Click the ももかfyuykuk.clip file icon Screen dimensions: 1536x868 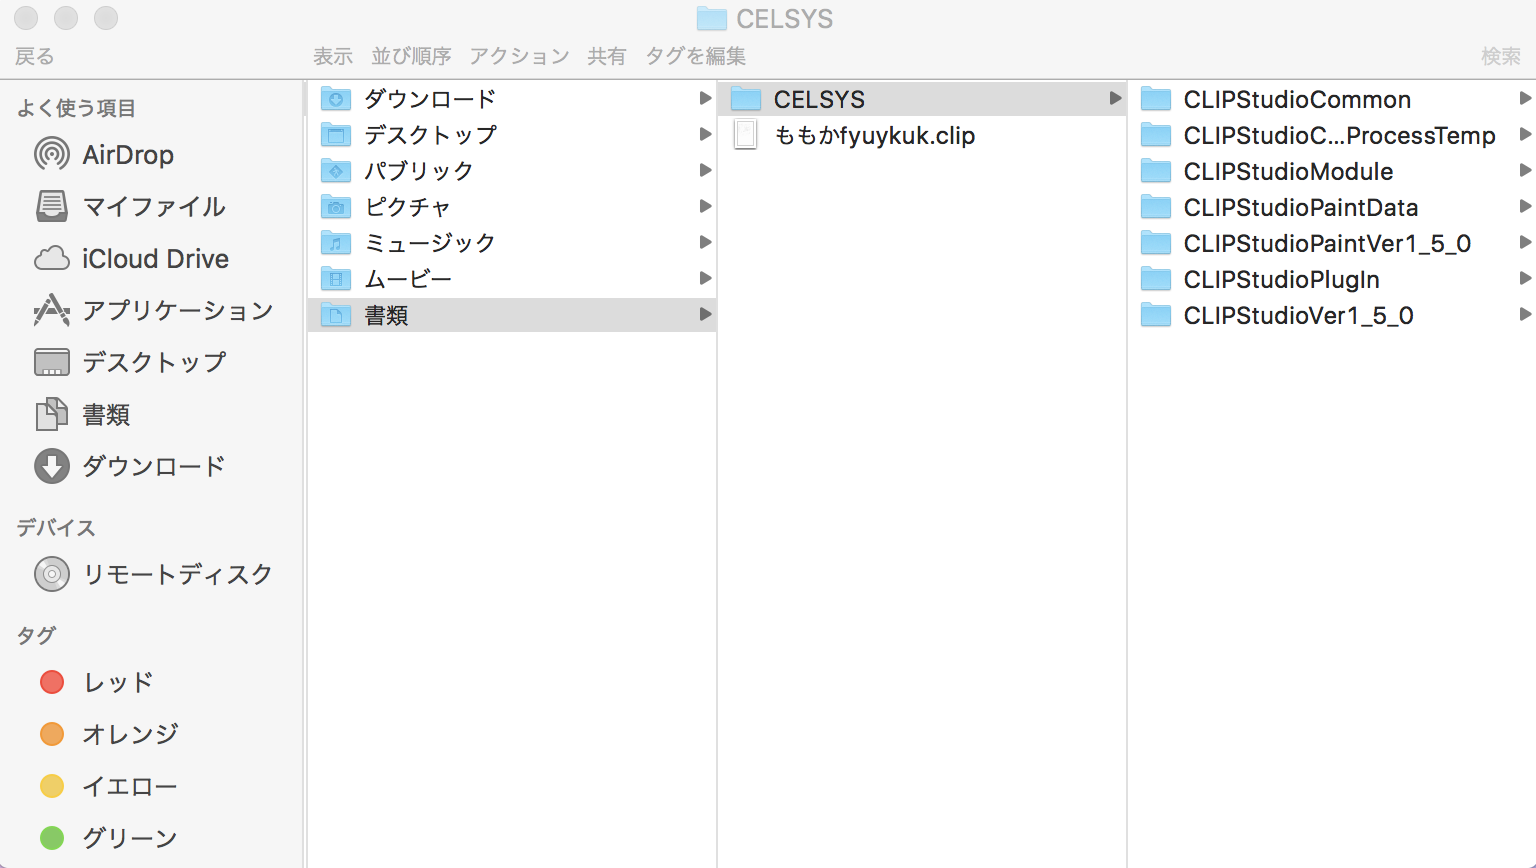pos(746,135)
